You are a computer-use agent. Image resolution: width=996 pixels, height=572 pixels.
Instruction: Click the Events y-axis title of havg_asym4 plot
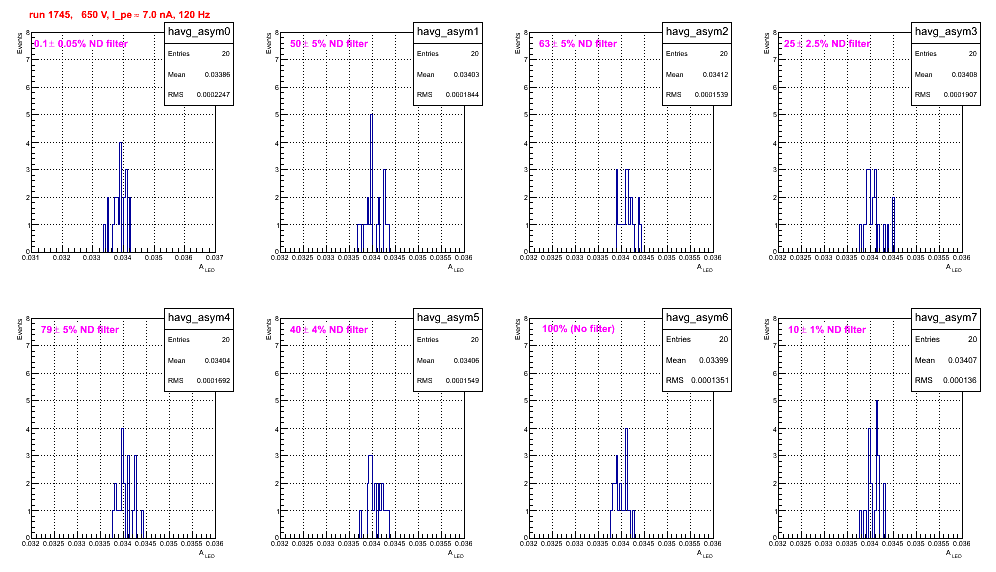pyautogui.click(x=20, y=329)
